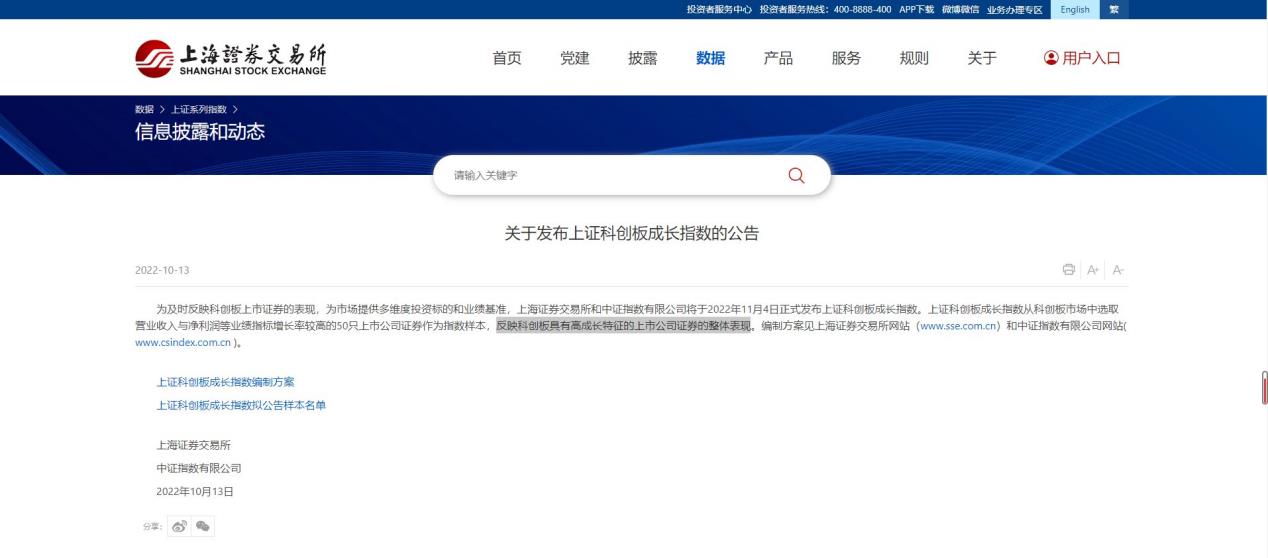Expand the 产品 menu item
Image resolution: width=1268 pixels, height=558 pixels.
pos(778,58)
